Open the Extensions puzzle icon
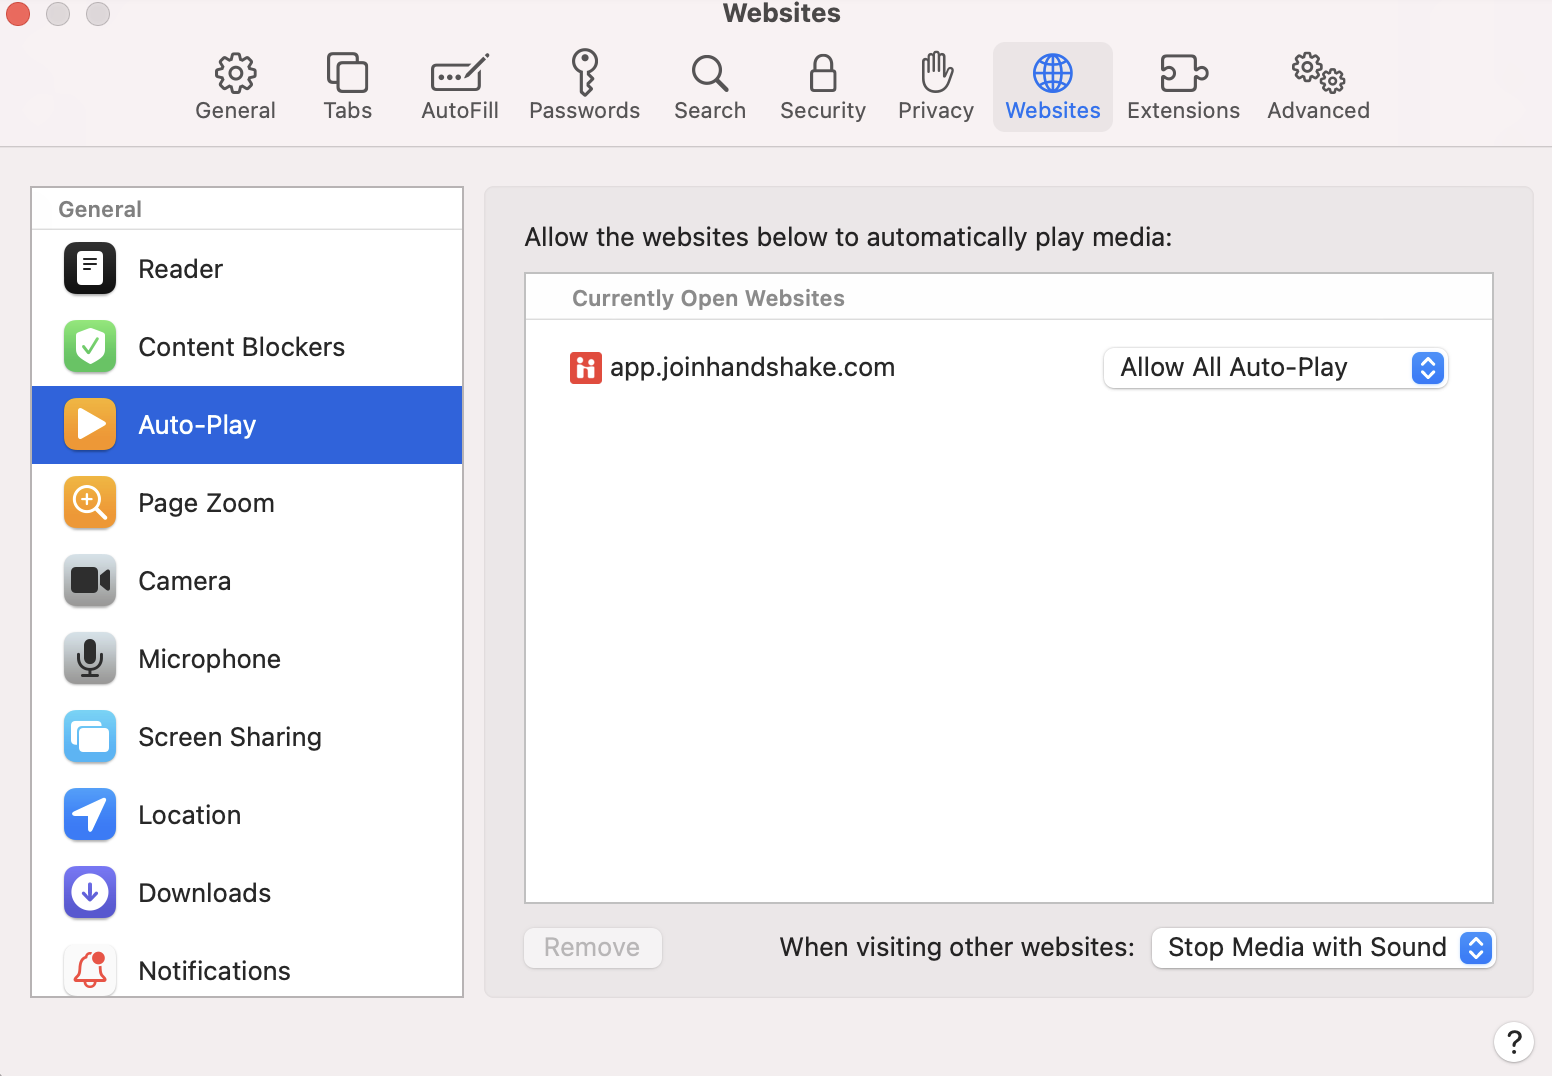 click(x=1184, y=73)
